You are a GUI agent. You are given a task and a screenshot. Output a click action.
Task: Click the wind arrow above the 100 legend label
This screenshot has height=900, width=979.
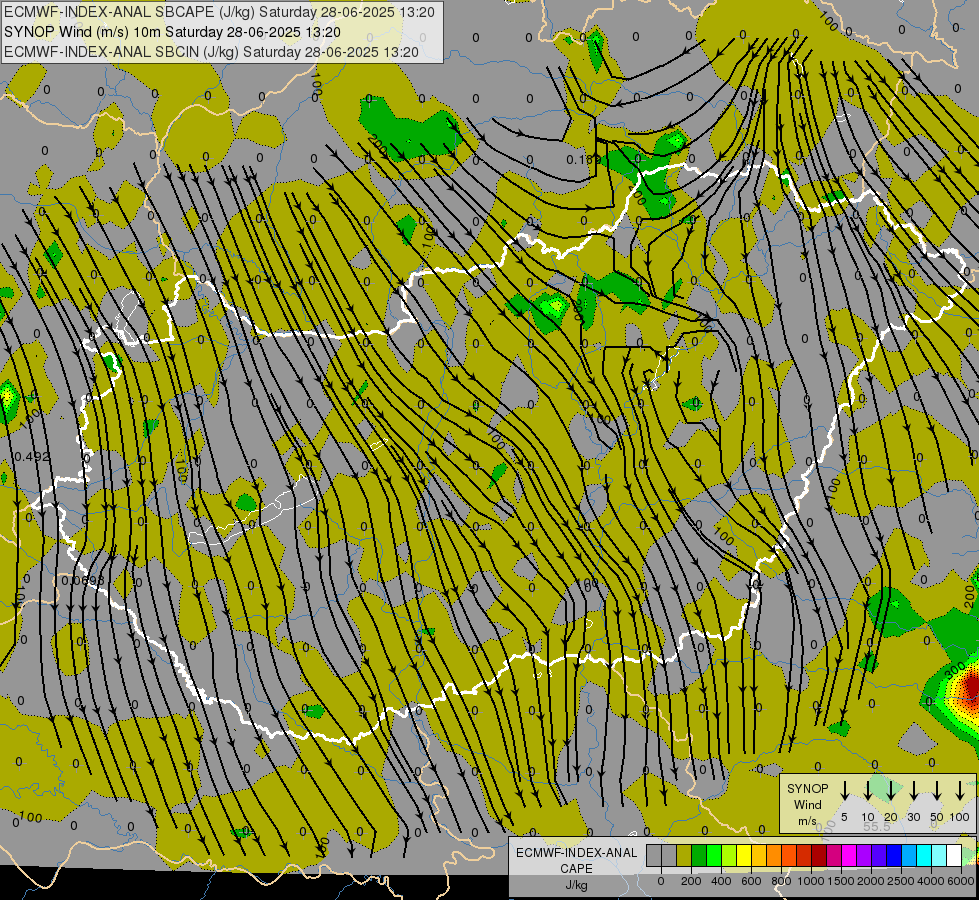[x=960, y=791]
